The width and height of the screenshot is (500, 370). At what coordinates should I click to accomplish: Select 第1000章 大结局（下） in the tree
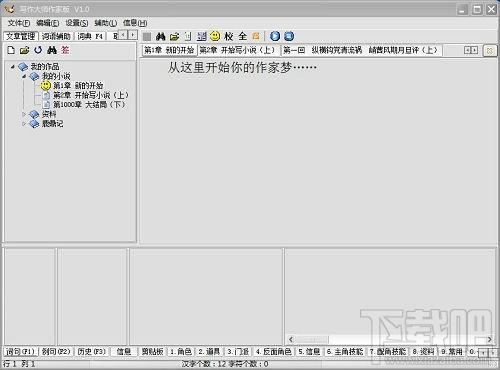[89, 105]
